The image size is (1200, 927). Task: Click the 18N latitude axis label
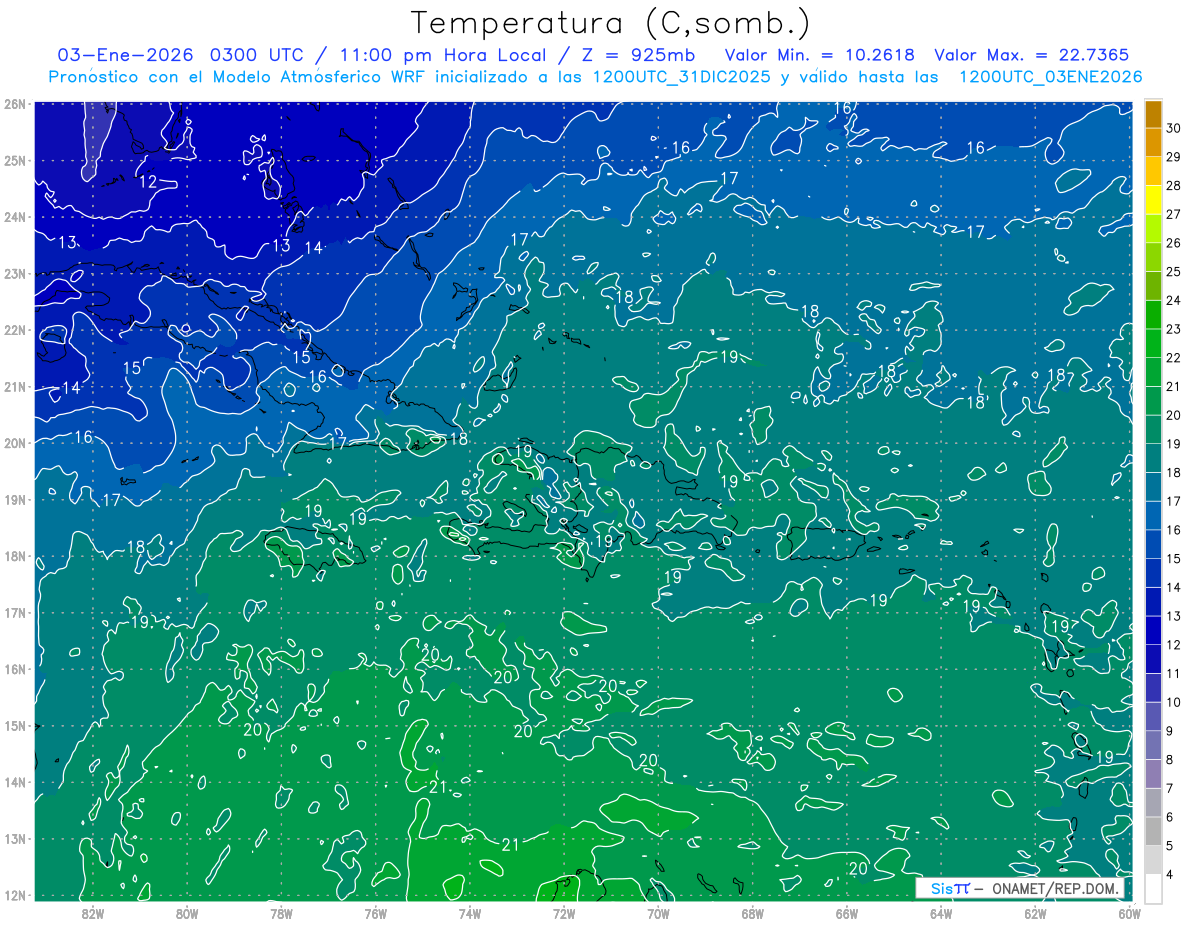pyautogui.click(x=15, y=556)
